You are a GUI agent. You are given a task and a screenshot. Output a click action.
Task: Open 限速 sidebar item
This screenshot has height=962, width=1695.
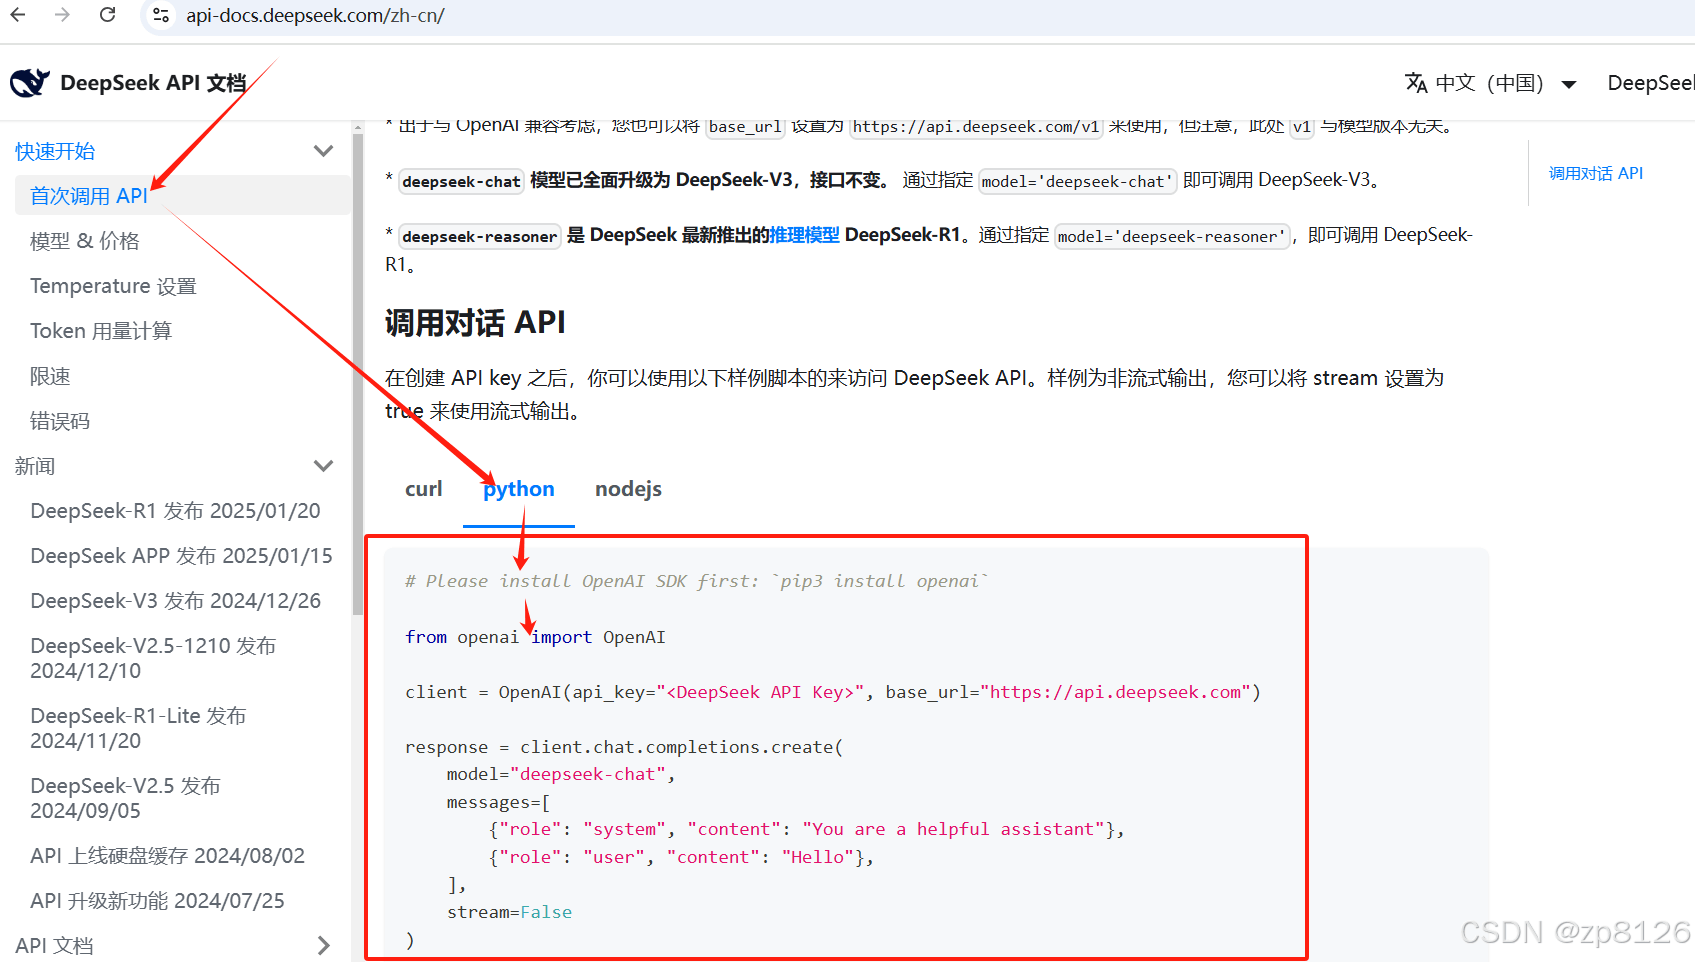(50, 376)
